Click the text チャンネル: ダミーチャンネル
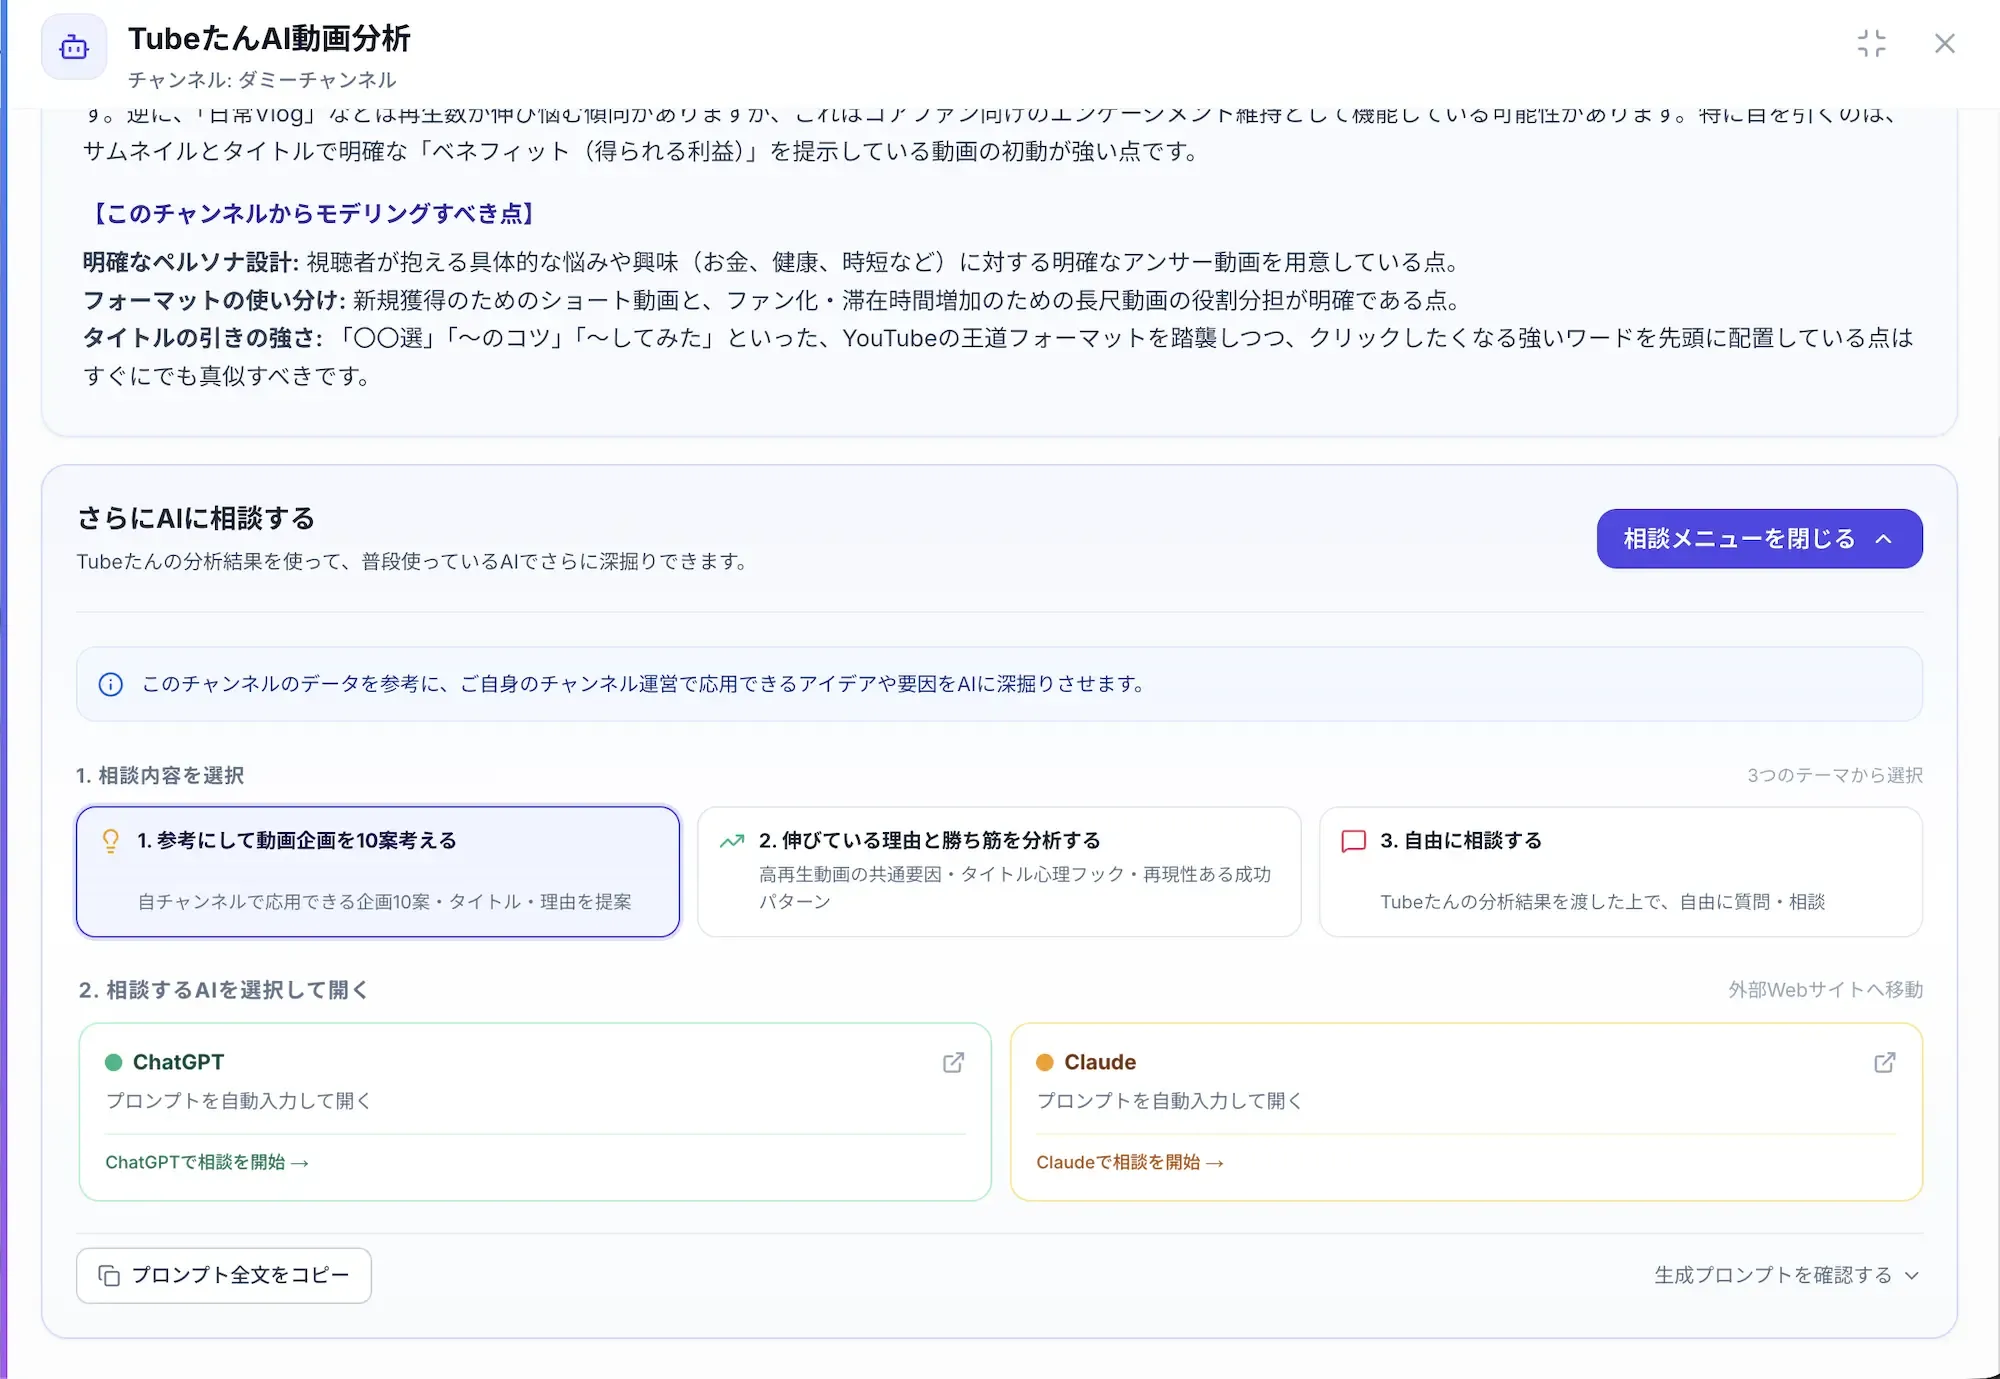 coord(262,80)
